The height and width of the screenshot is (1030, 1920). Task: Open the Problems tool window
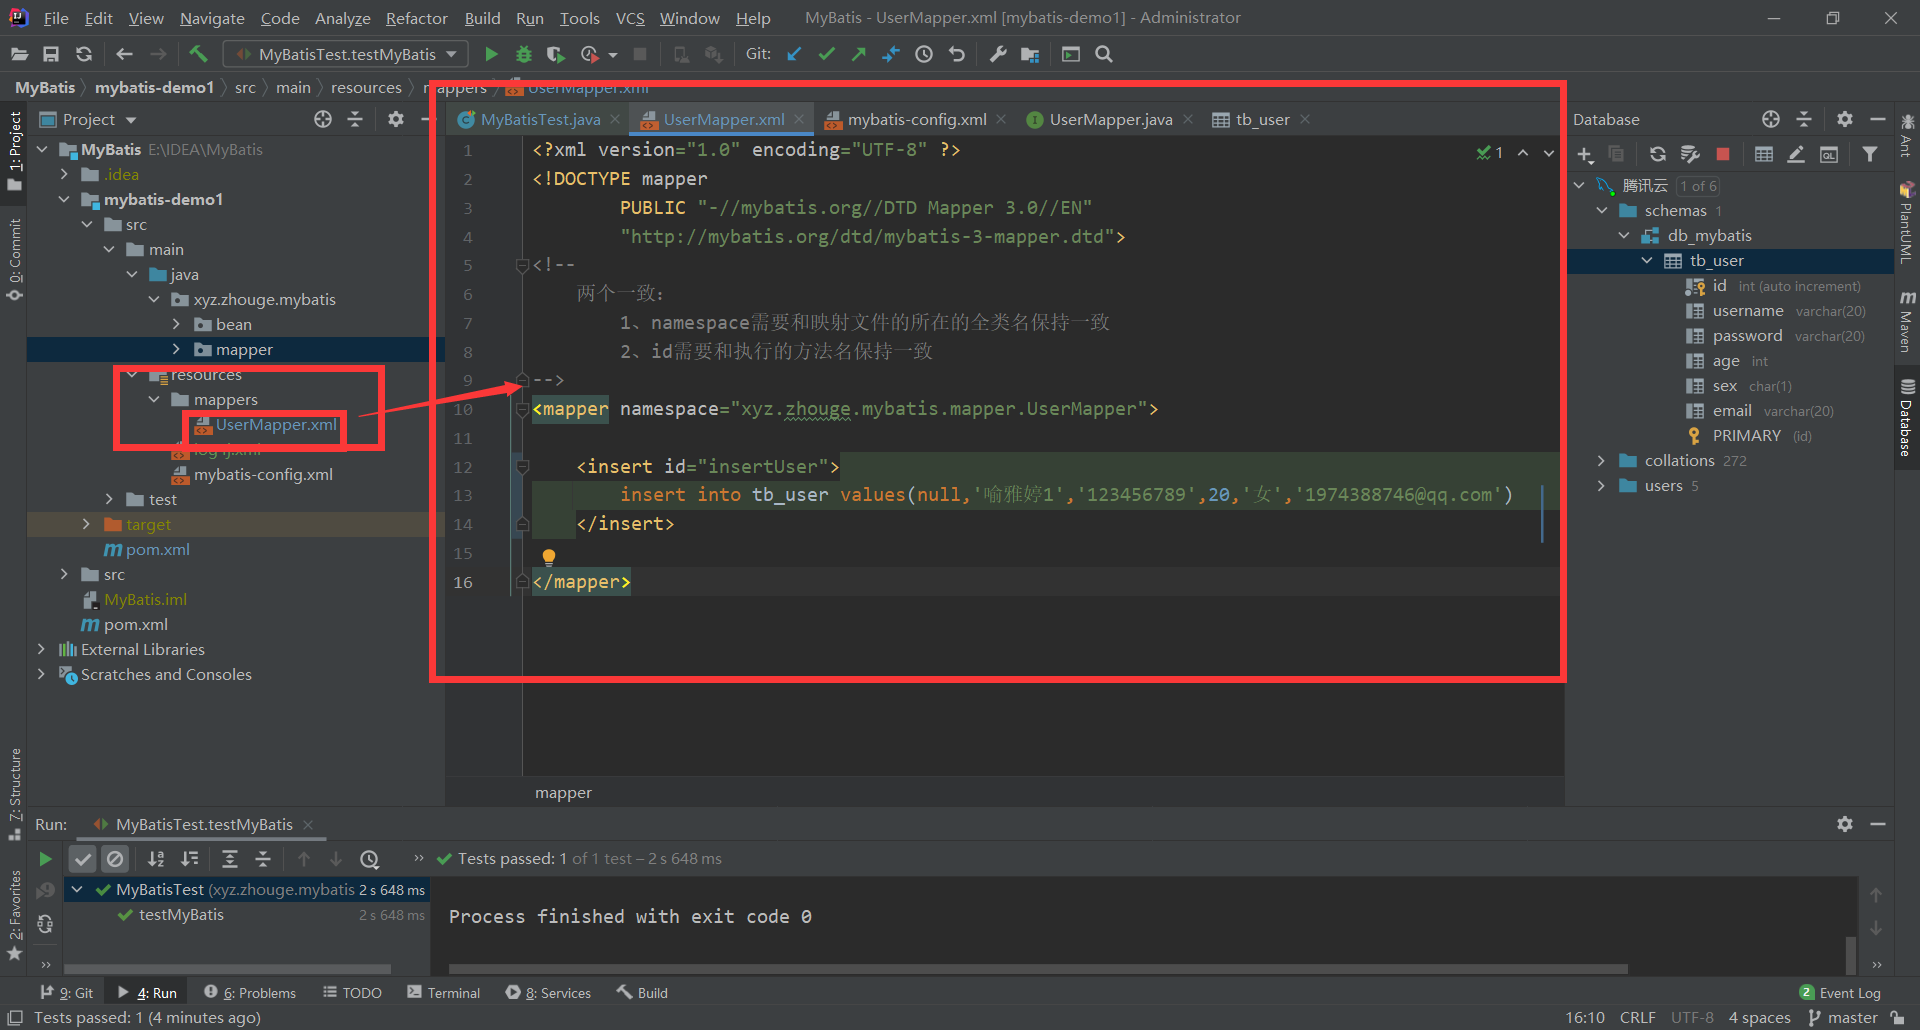click(x=250, y=992)
